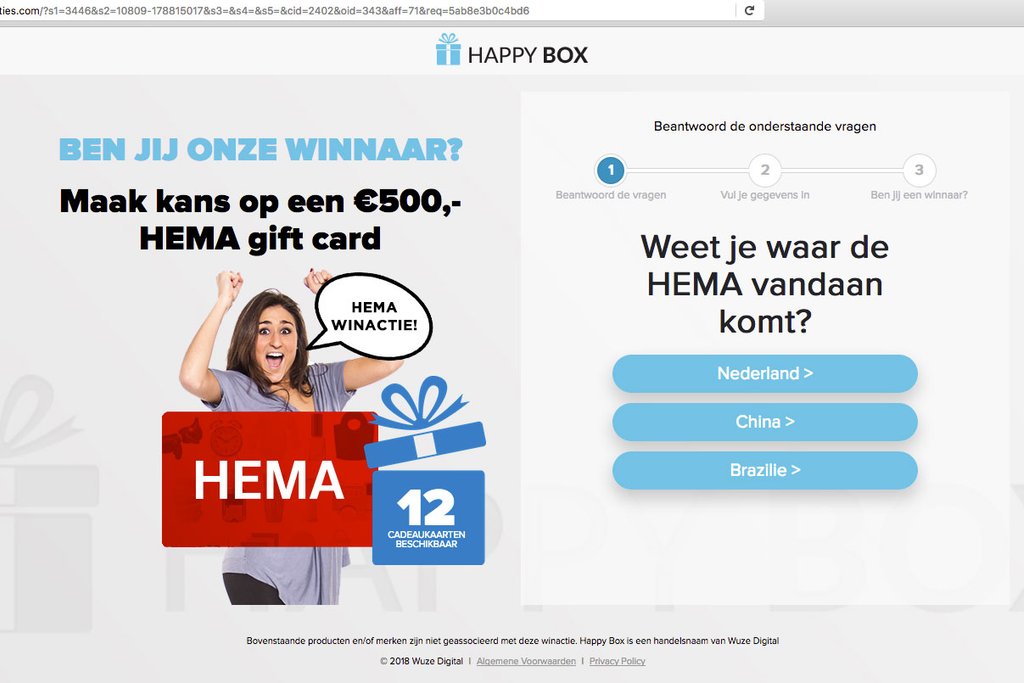1024x683 pixels.
Task: Reload the page with the refresh icon
Action: [749, 10]
